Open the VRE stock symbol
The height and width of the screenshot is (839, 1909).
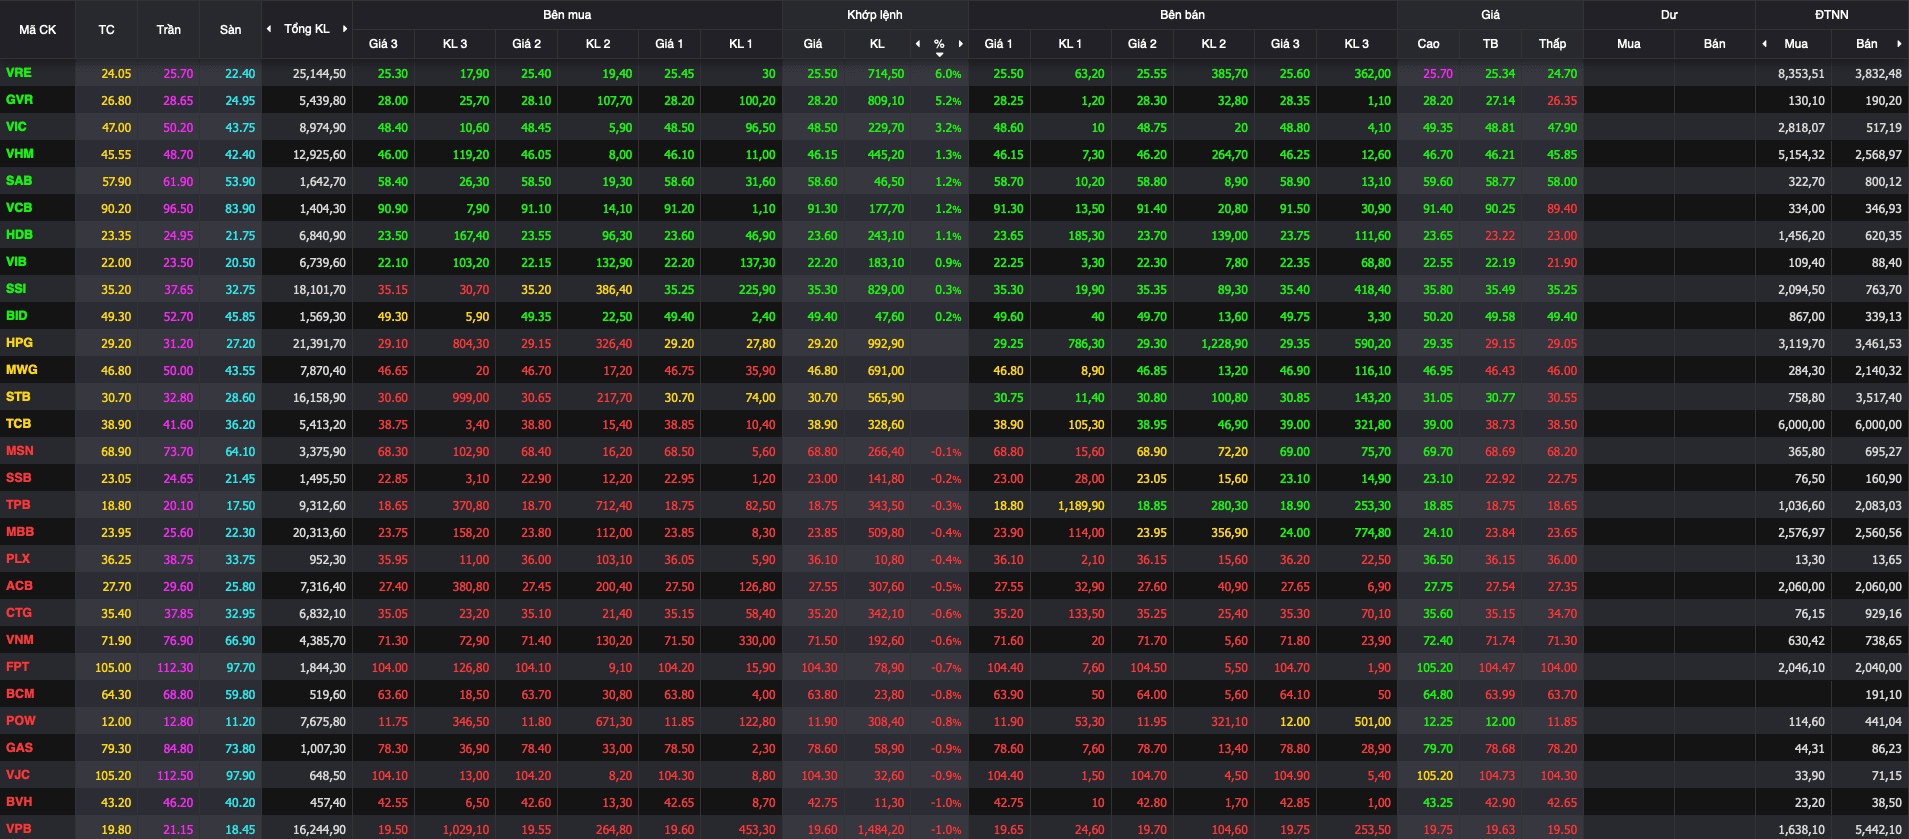[19, 73]
